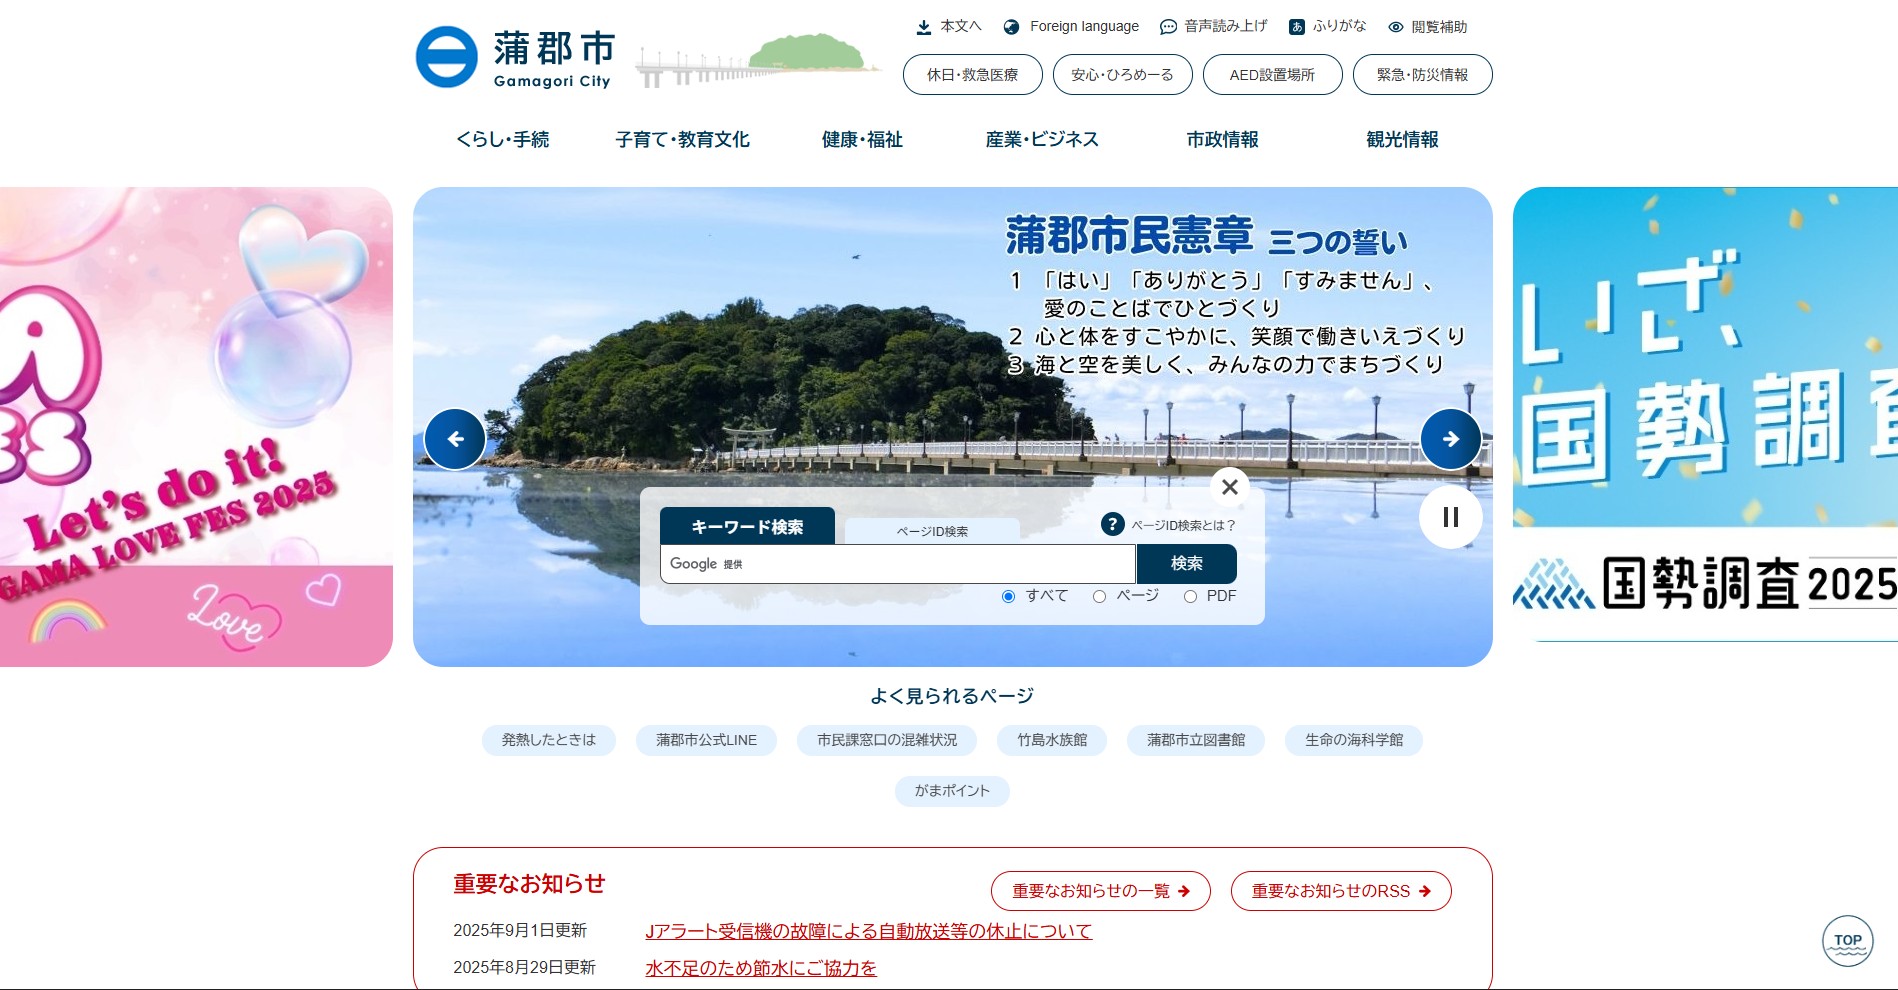The height and width of the screenshot is (990, 1898).
Task: Open 閲覧補助 viewing assistance
Action: pos(1427,27)
